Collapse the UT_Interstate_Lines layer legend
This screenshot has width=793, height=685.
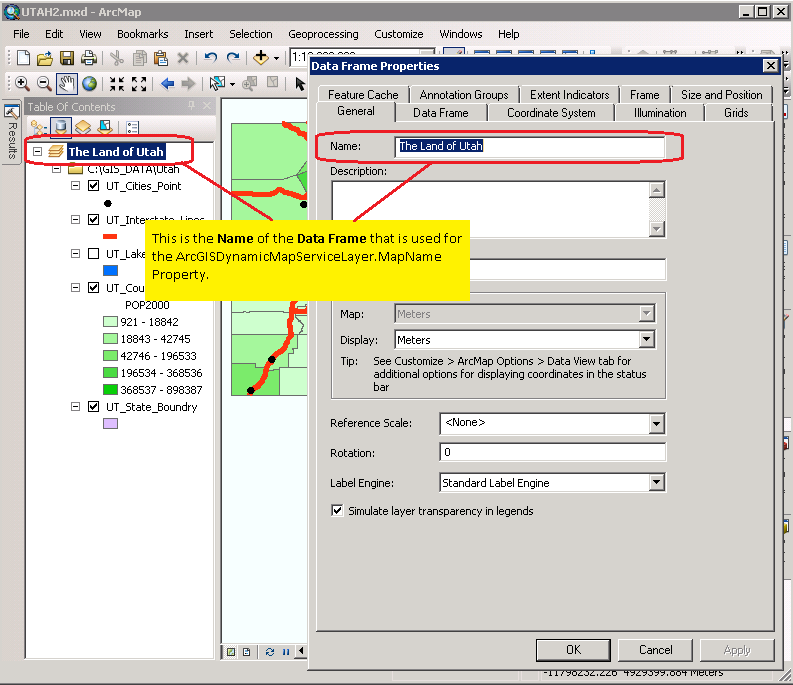tap(75, 220)
